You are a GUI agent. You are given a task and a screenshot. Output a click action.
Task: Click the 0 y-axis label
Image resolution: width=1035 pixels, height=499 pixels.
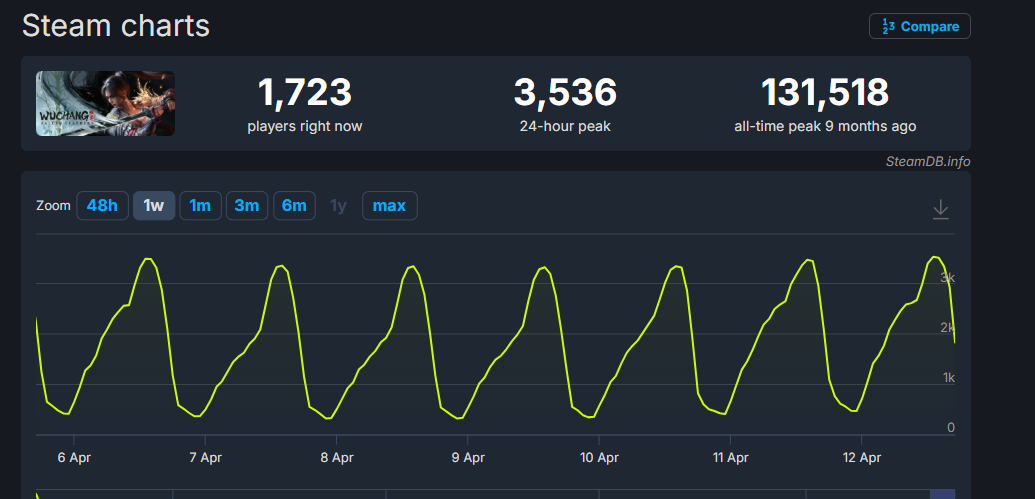pyautogui.click(x=951, y=428)
